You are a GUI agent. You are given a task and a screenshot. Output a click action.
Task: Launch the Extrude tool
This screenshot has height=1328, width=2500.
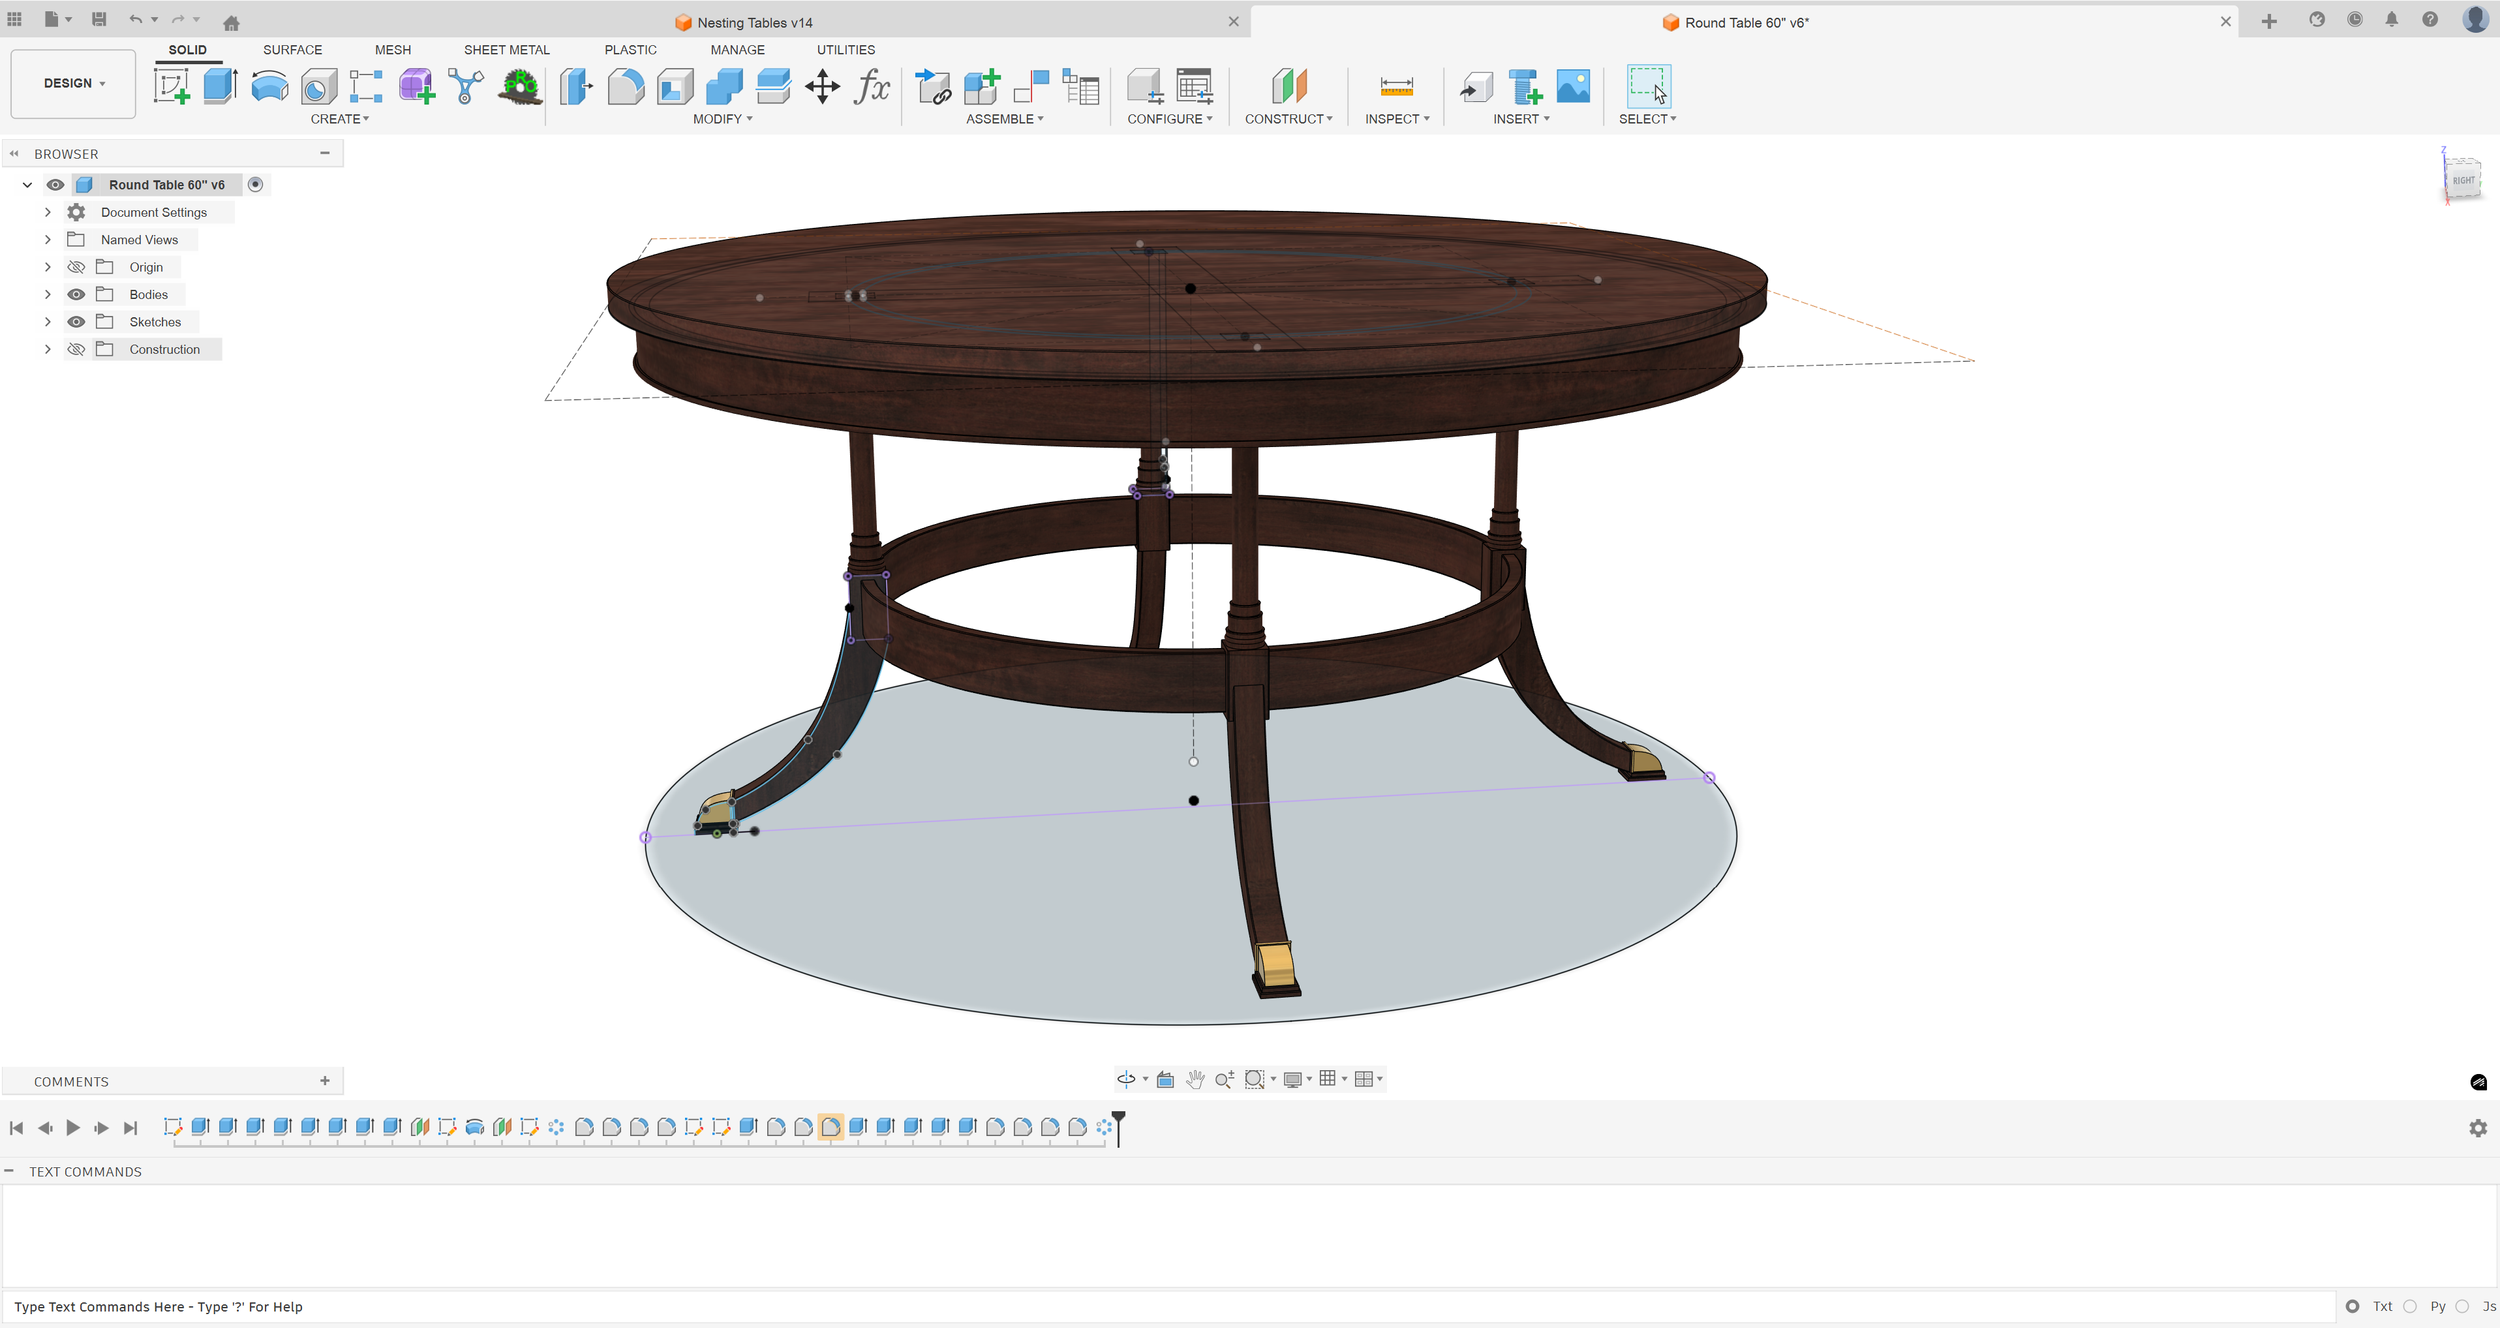click(x=219, y=86)
